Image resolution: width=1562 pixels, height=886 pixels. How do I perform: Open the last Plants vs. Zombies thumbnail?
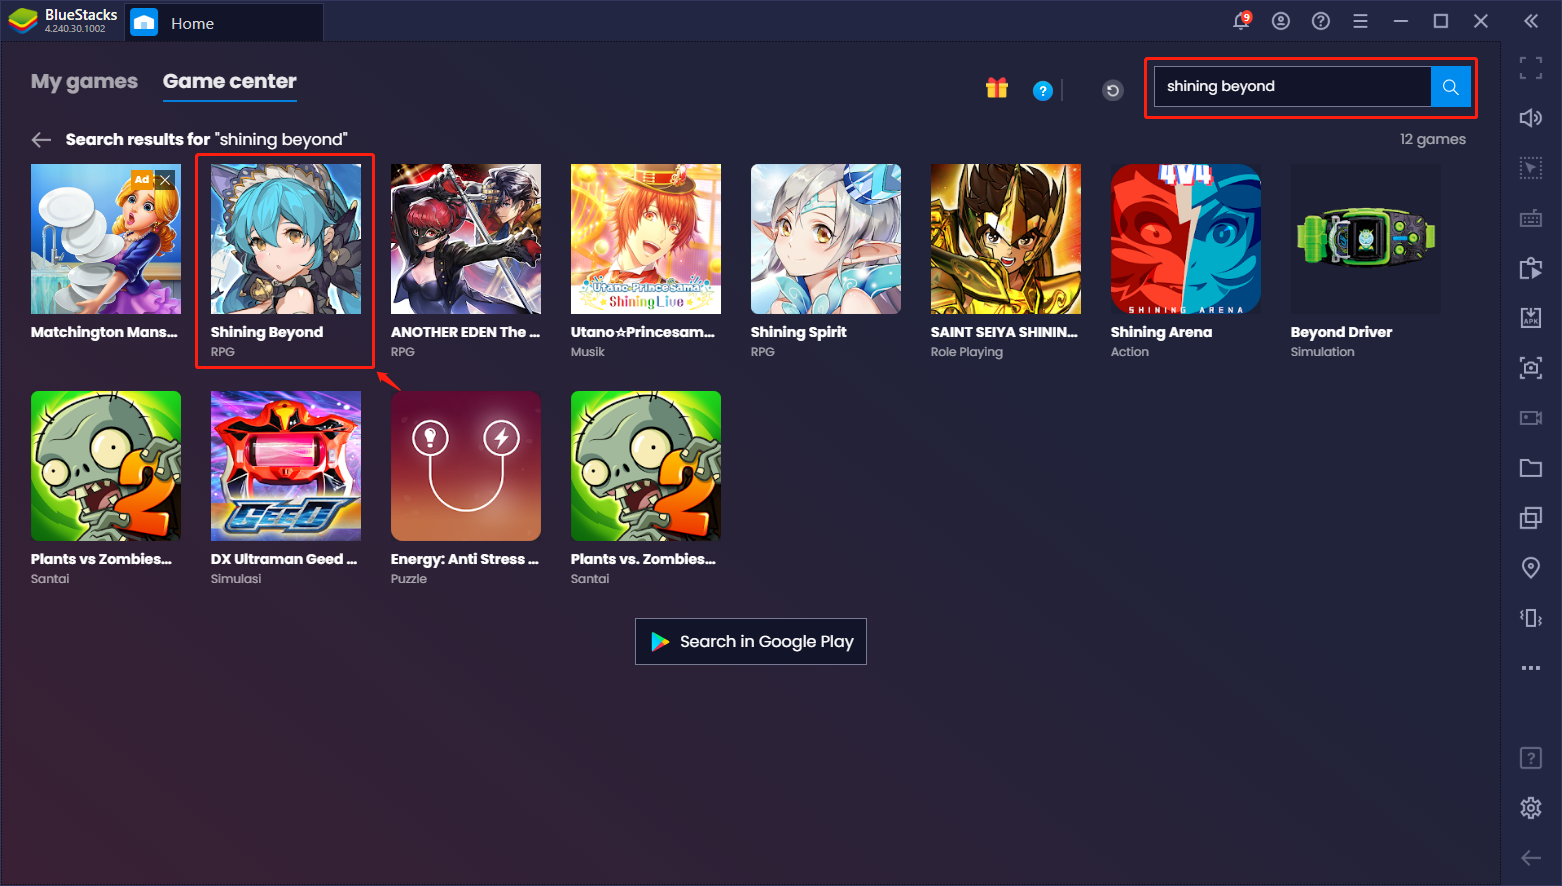coord(646,466)
